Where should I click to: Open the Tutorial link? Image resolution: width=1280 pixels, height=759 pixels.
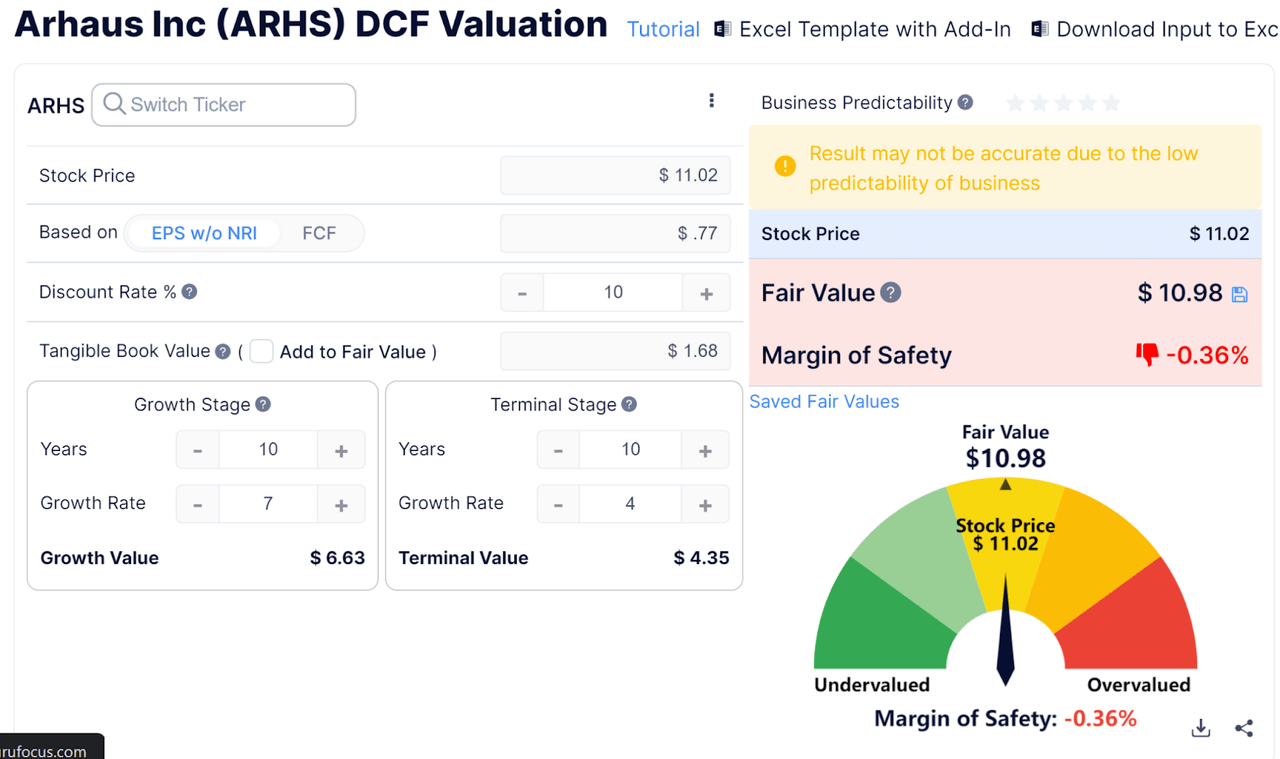[663, 29]
